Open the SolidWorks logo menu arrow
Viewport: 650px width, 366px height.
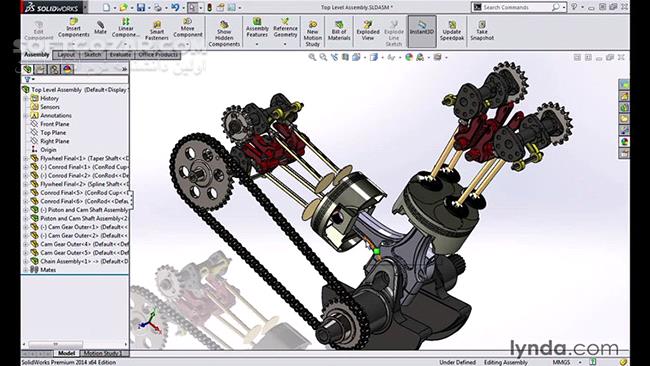coord(85,7)
